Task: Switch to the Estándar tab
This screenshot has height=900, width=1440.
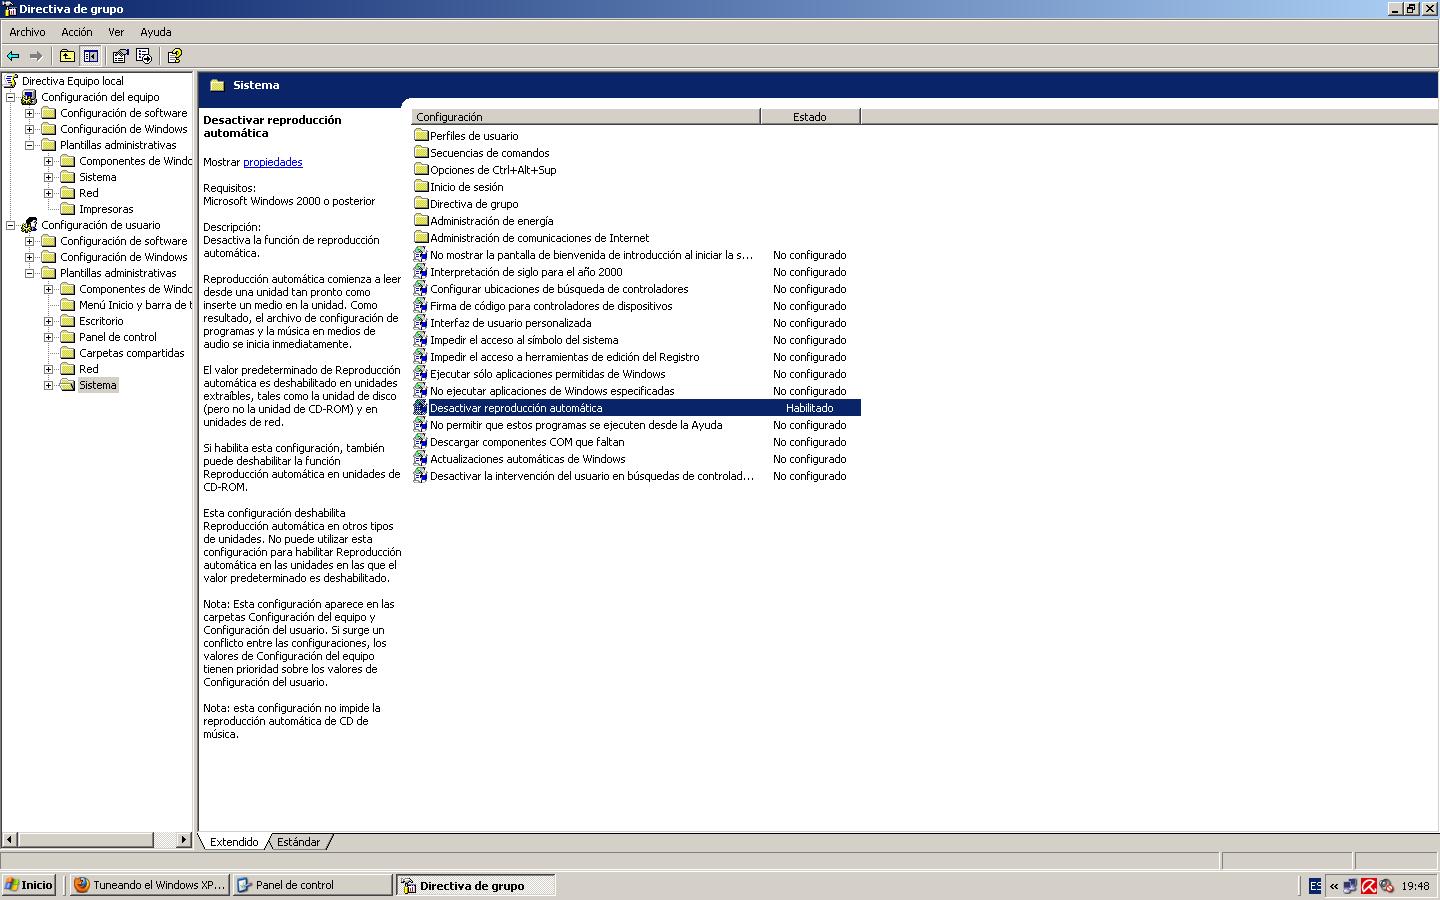Action: click(x=299, y=842)
